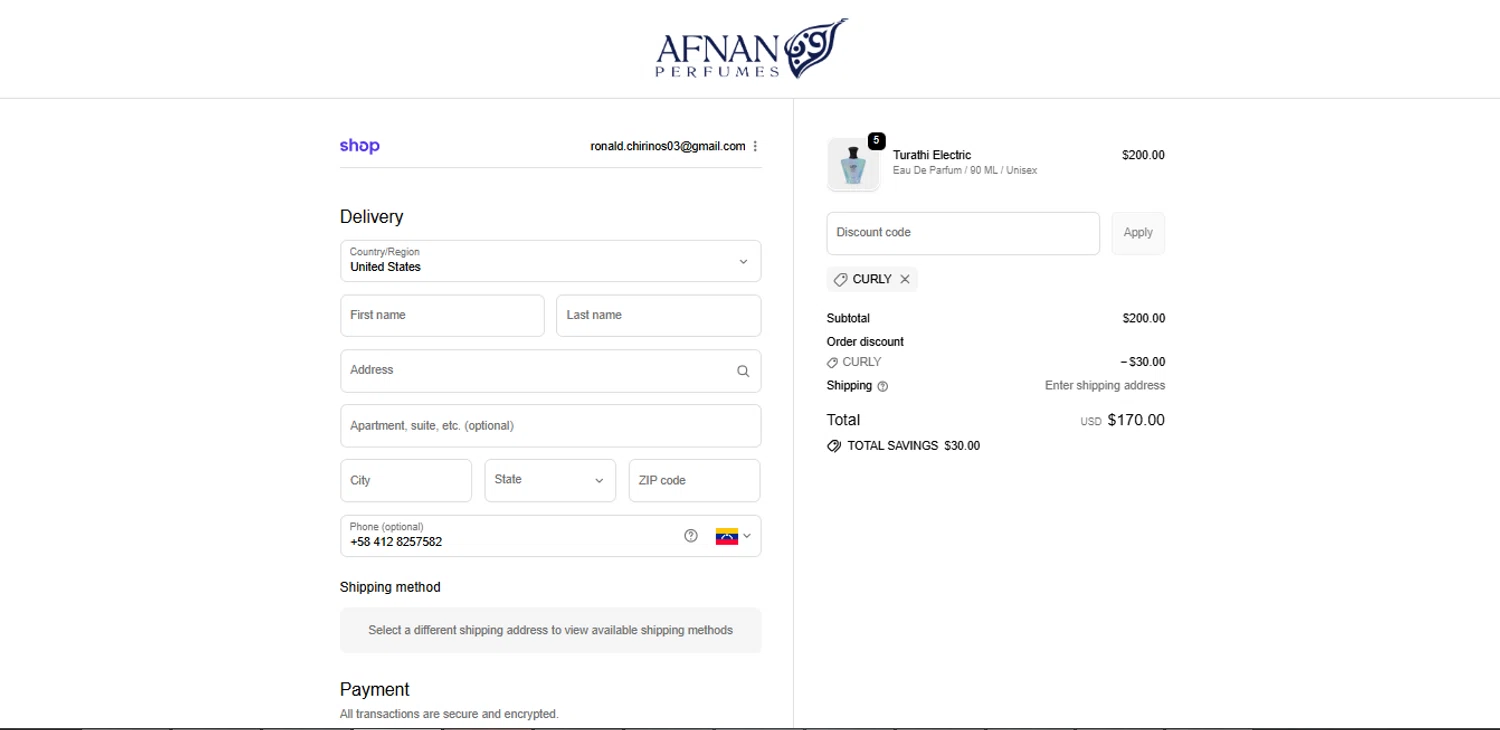This screenshot has height=730, width=1500.
Task: Click the Turathi Electric product name
Action: tap(932, 155)
